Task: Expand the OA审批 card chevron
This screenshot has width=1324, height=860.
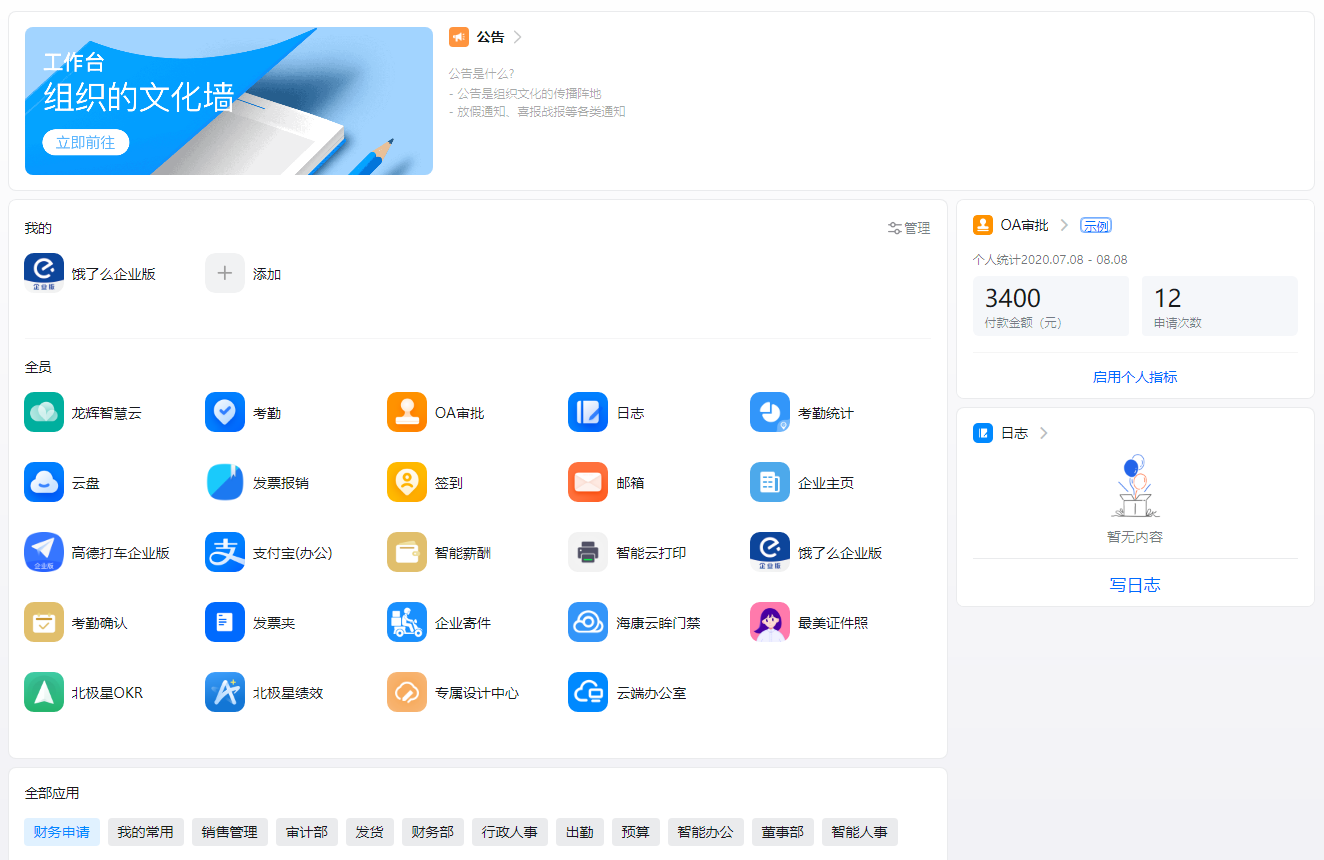Action: point(1064,225)
